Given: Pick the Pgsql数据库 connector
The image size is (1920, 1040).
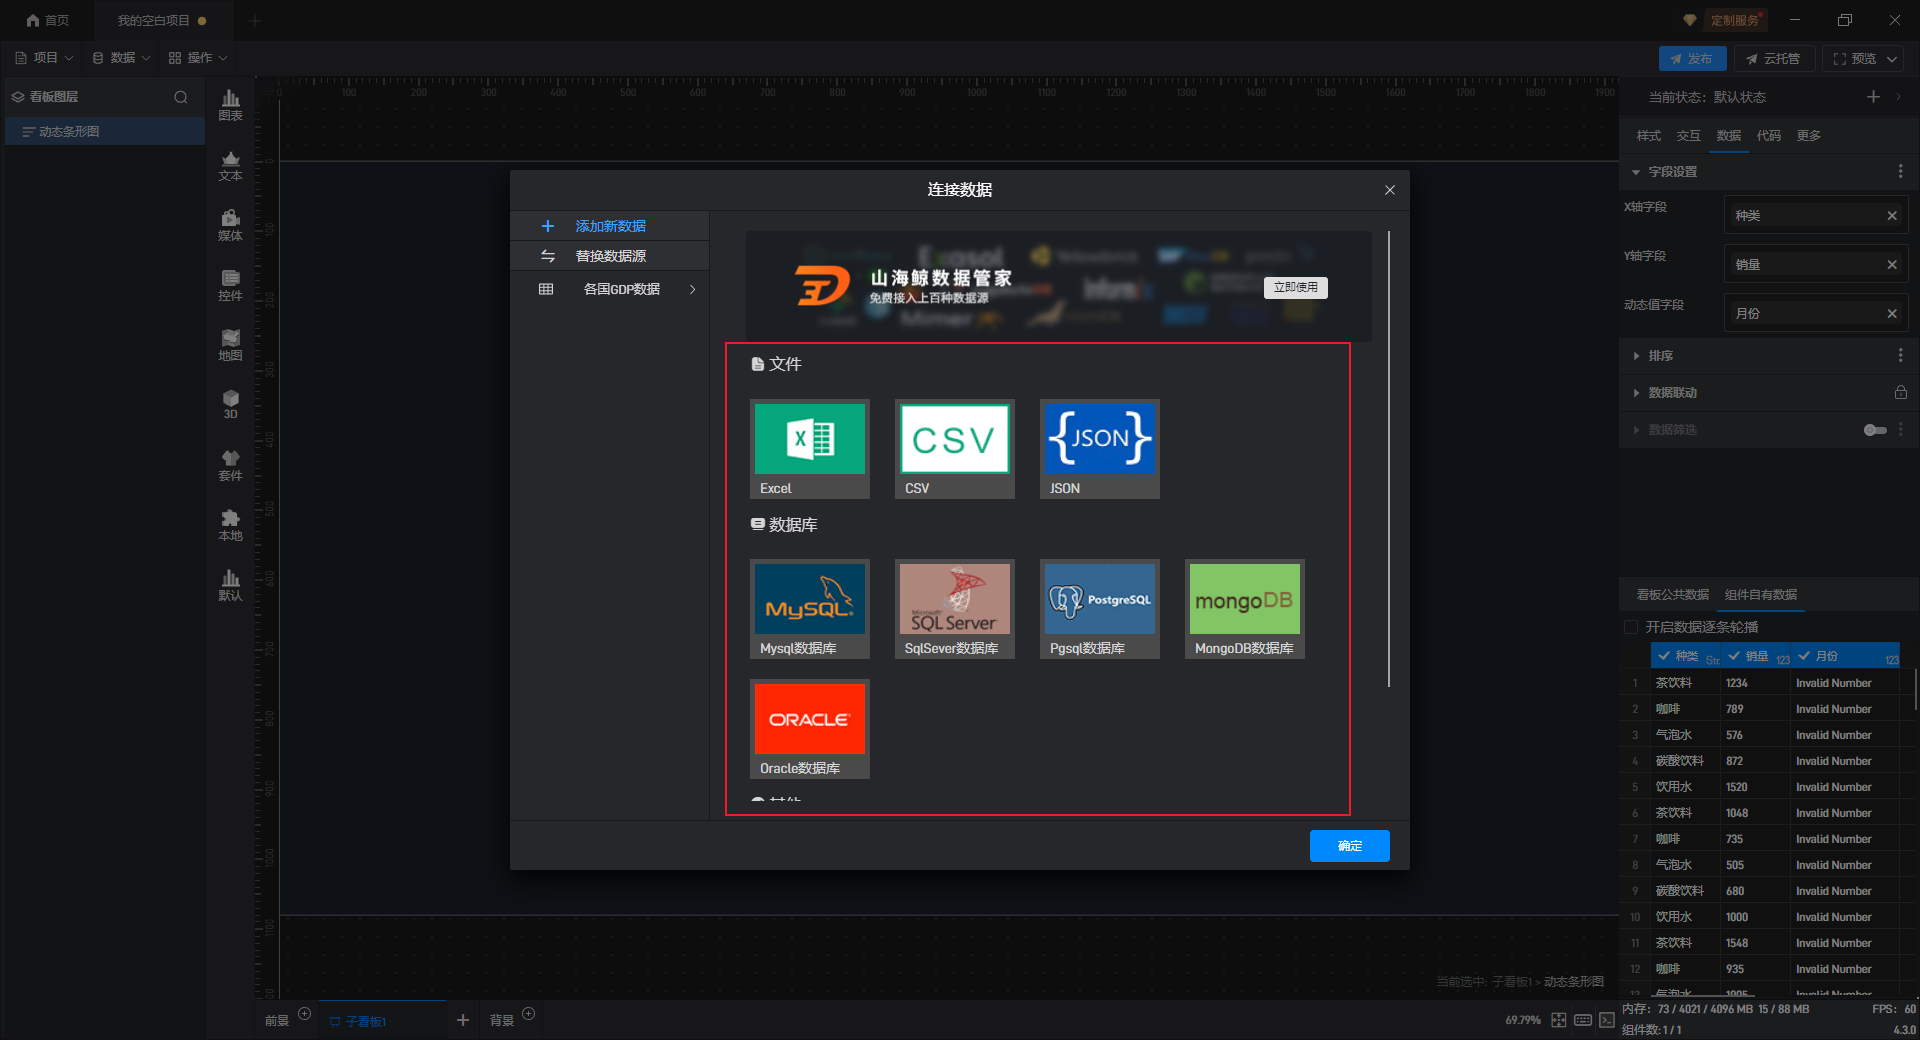Looking at the screenshot, I should [x=1100, y=609].
